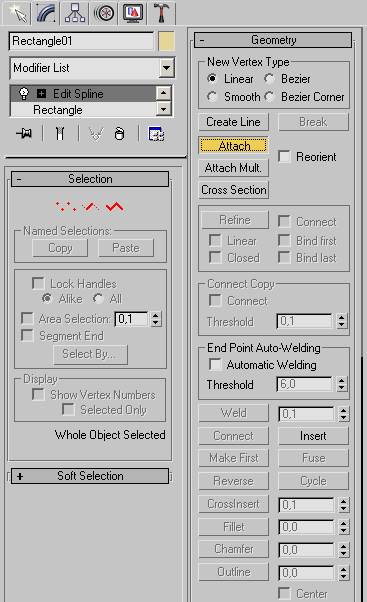Click the Pin Stack icon
367x602 pixels.
(24, 134)
